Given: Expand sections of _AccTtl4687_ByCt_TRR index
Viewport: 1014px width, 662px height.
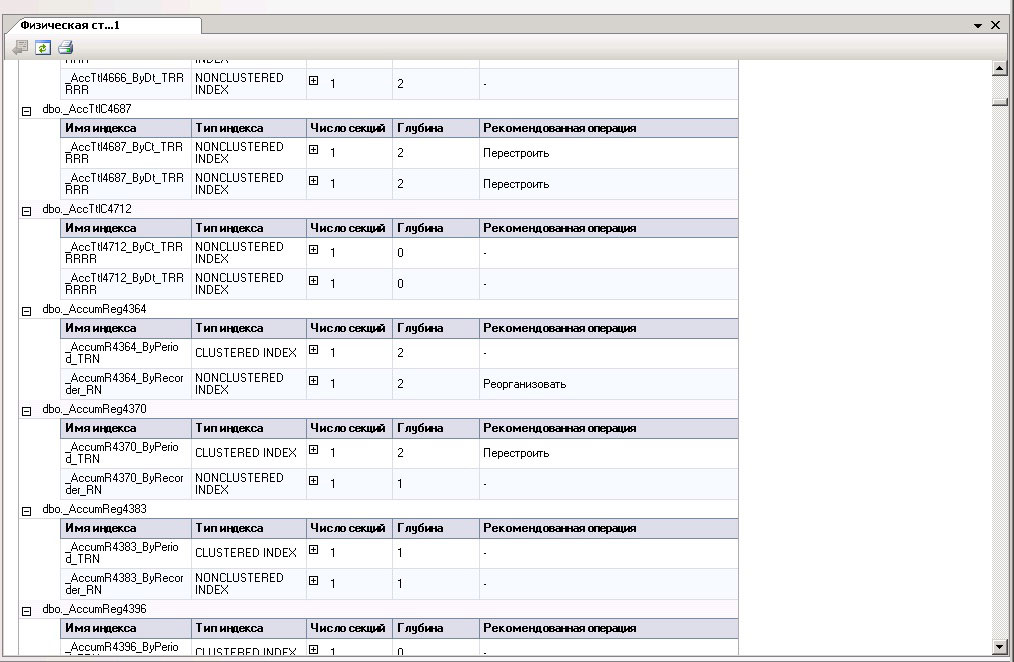Looking at the screenshot, I should point(314,150).
